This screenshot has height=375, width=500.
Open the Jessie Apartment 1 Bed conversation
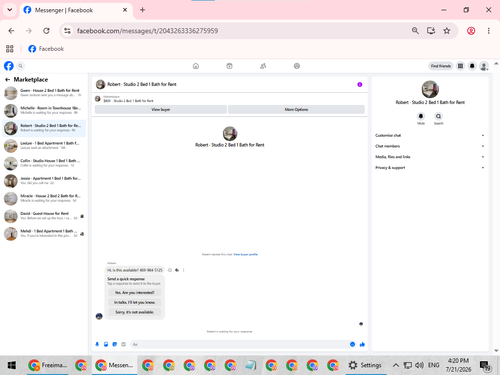(x=44, y=181)
